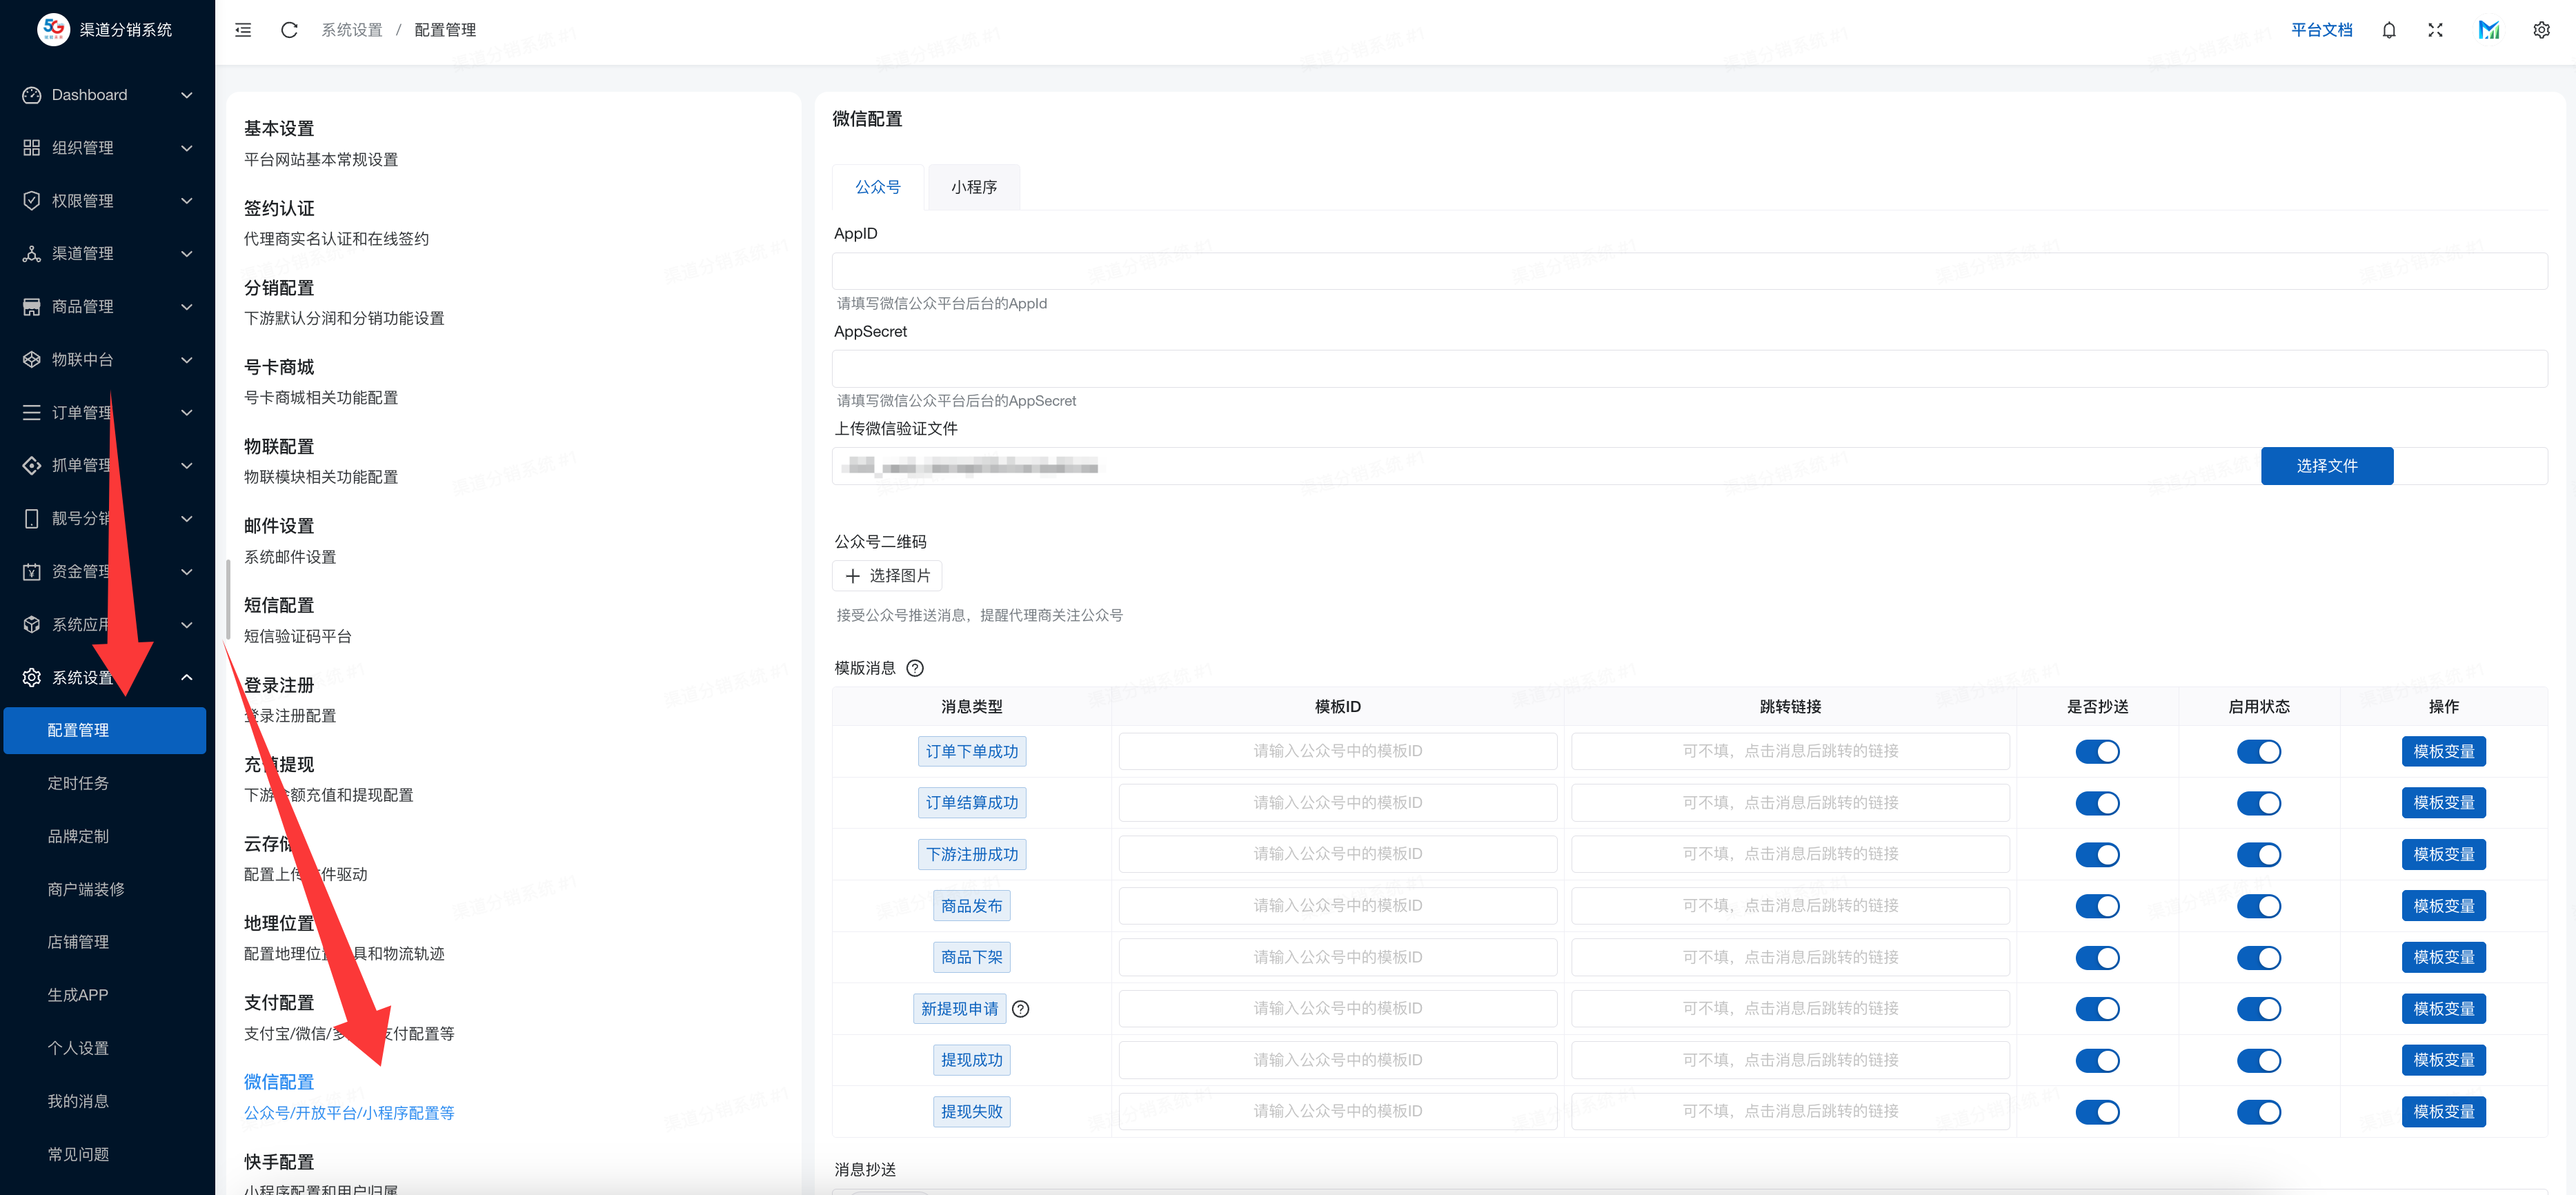Open the 平台文档 link

(2321, 30)
